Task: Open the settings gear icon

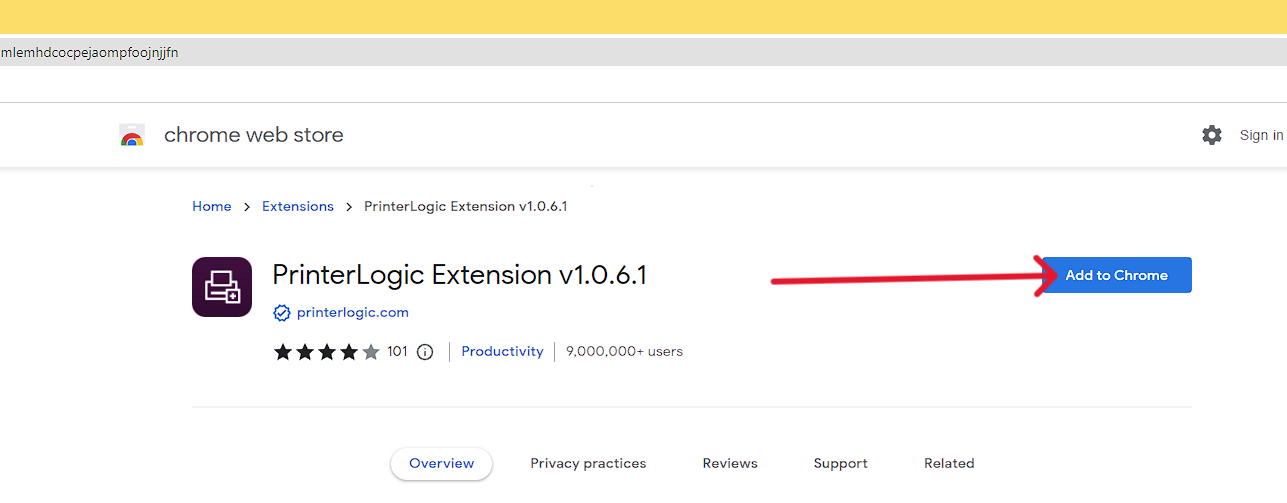Action: 1212,135
